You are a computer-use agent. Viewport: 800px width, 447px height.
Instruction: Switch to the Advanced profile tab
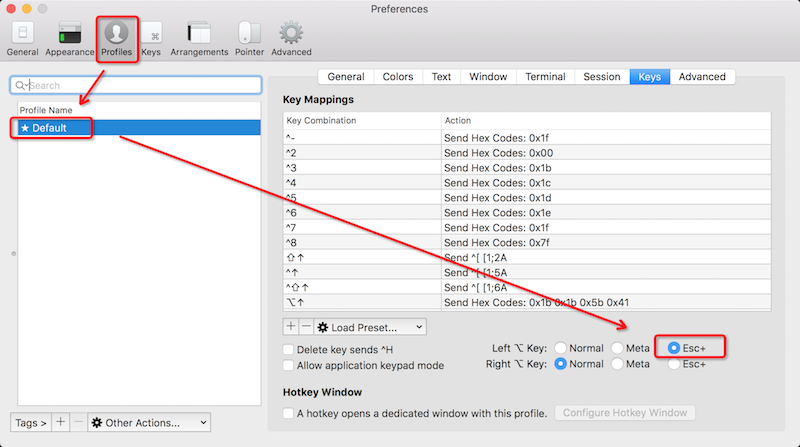click(x=702, y=77)
